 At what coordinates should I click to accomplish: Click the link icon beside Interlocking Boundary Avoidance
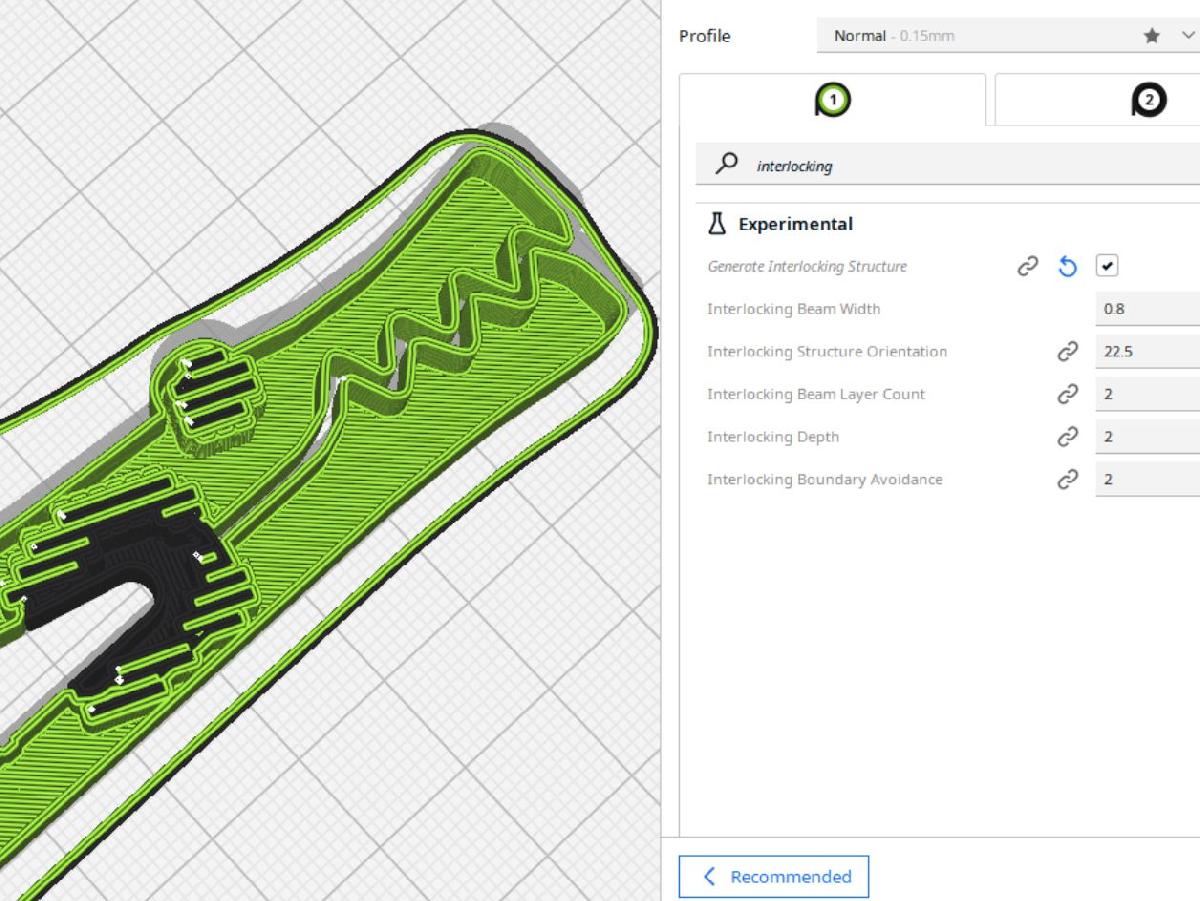1066,479
